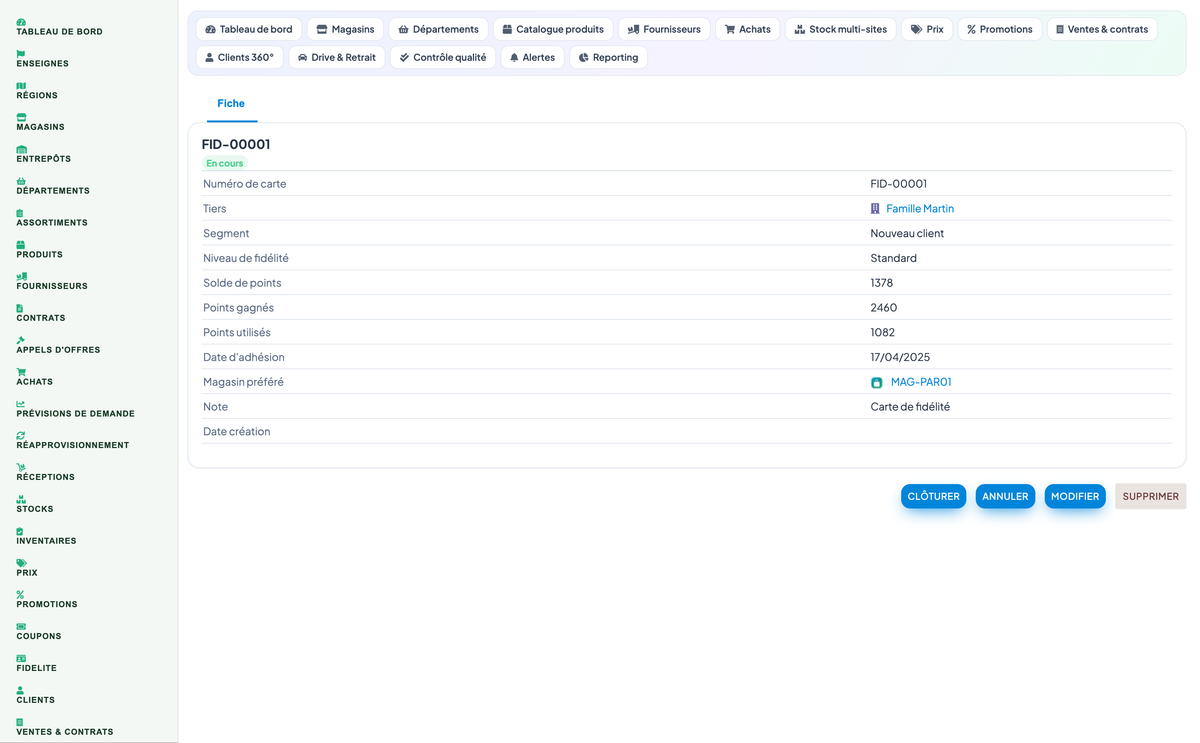Screen dimensions: 1200x743
Task: Click the Coupons ticket icon in sidebar
Action: click(21, 626)
